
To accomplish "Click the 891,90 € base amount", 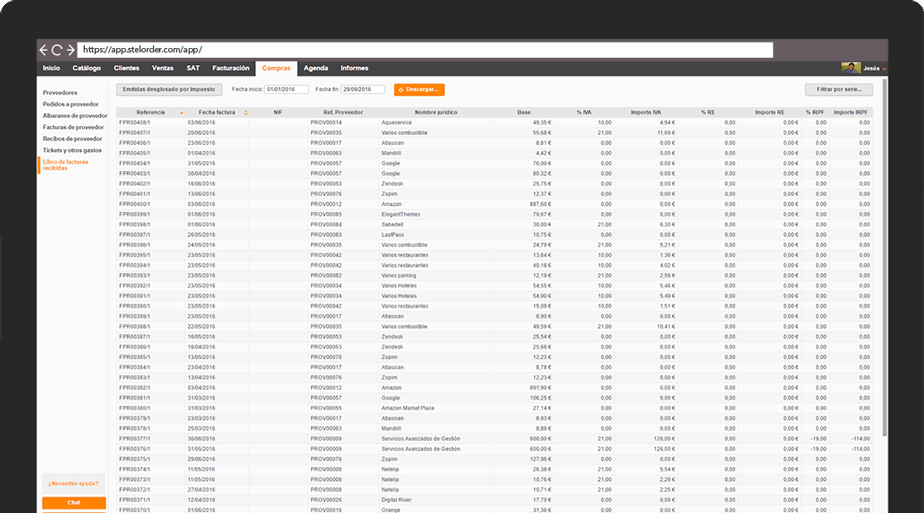I will [x=540, y=388].
